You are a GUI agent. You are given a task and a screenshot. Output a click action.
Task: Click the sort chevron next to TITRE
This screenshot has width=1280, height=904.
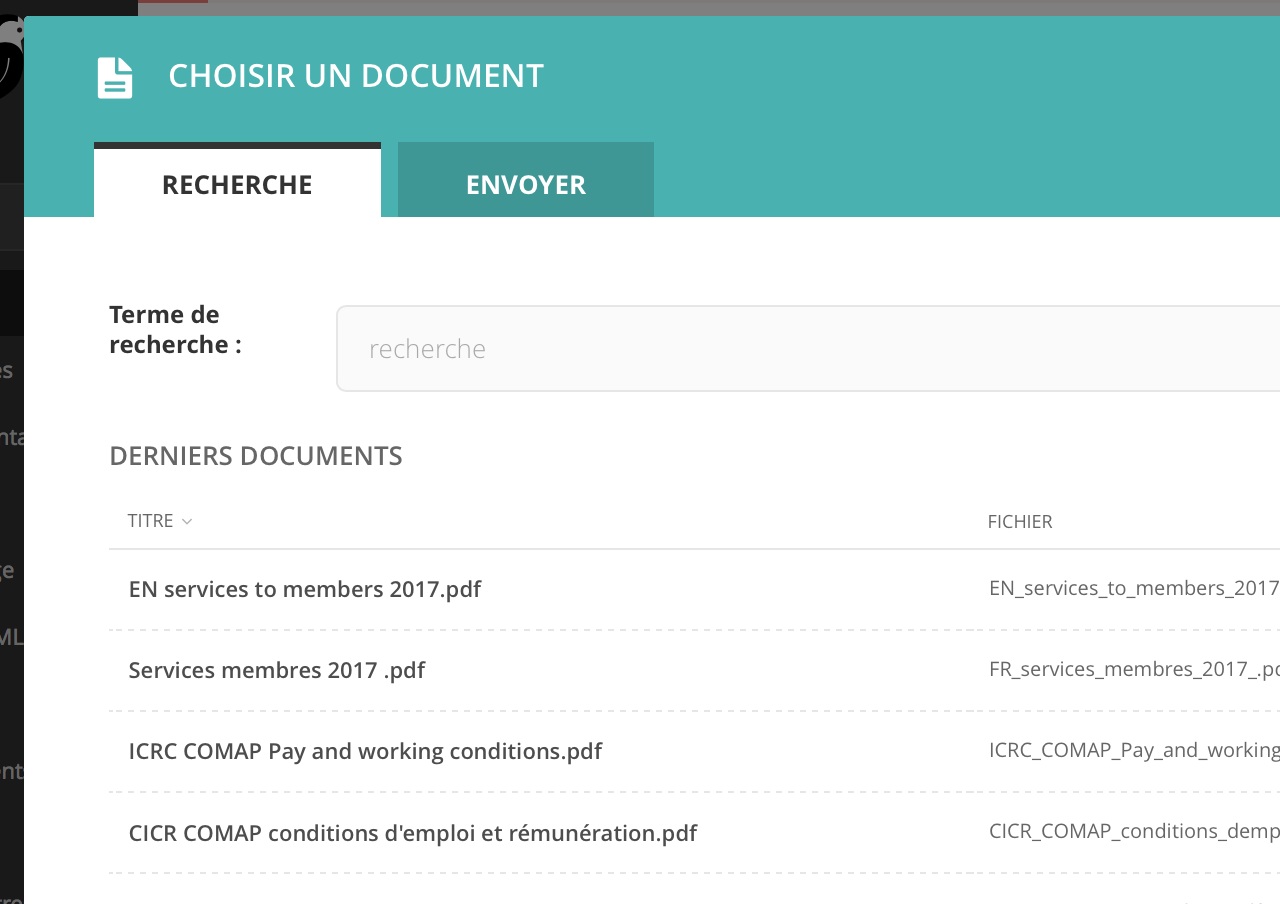point(187,521)
